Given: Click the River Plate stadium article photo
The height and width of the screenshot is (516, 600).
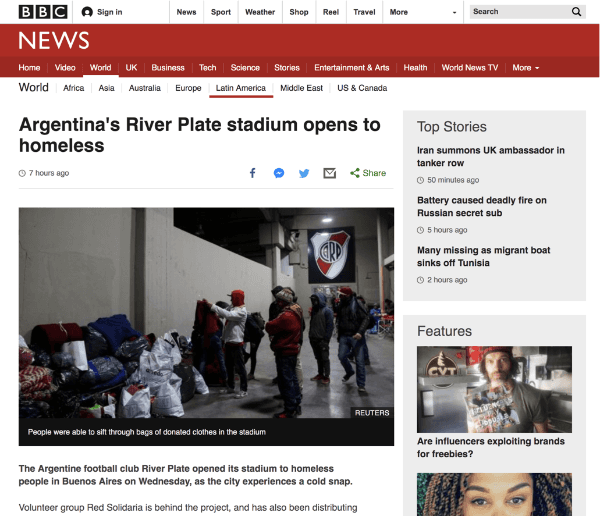Looking at the screenshot, I should [x=206, y=313].
